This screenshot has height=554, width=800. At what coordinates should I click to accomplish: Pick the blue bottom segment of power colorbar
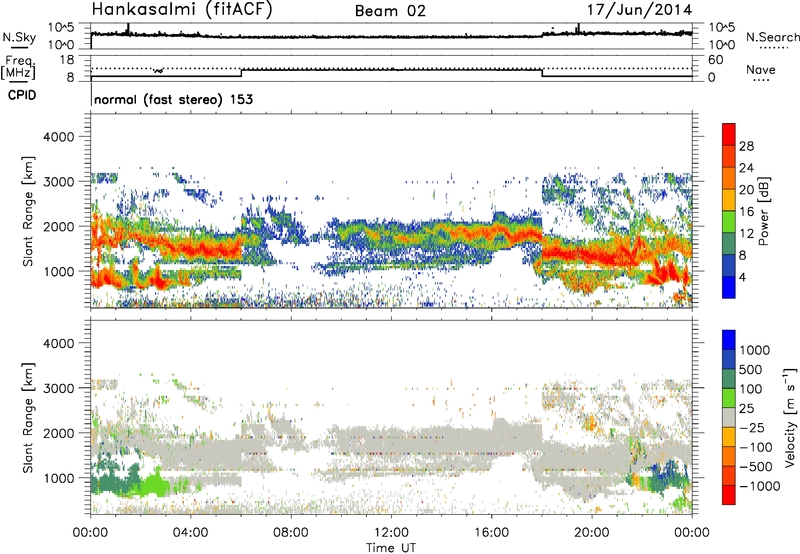[729, 287]
